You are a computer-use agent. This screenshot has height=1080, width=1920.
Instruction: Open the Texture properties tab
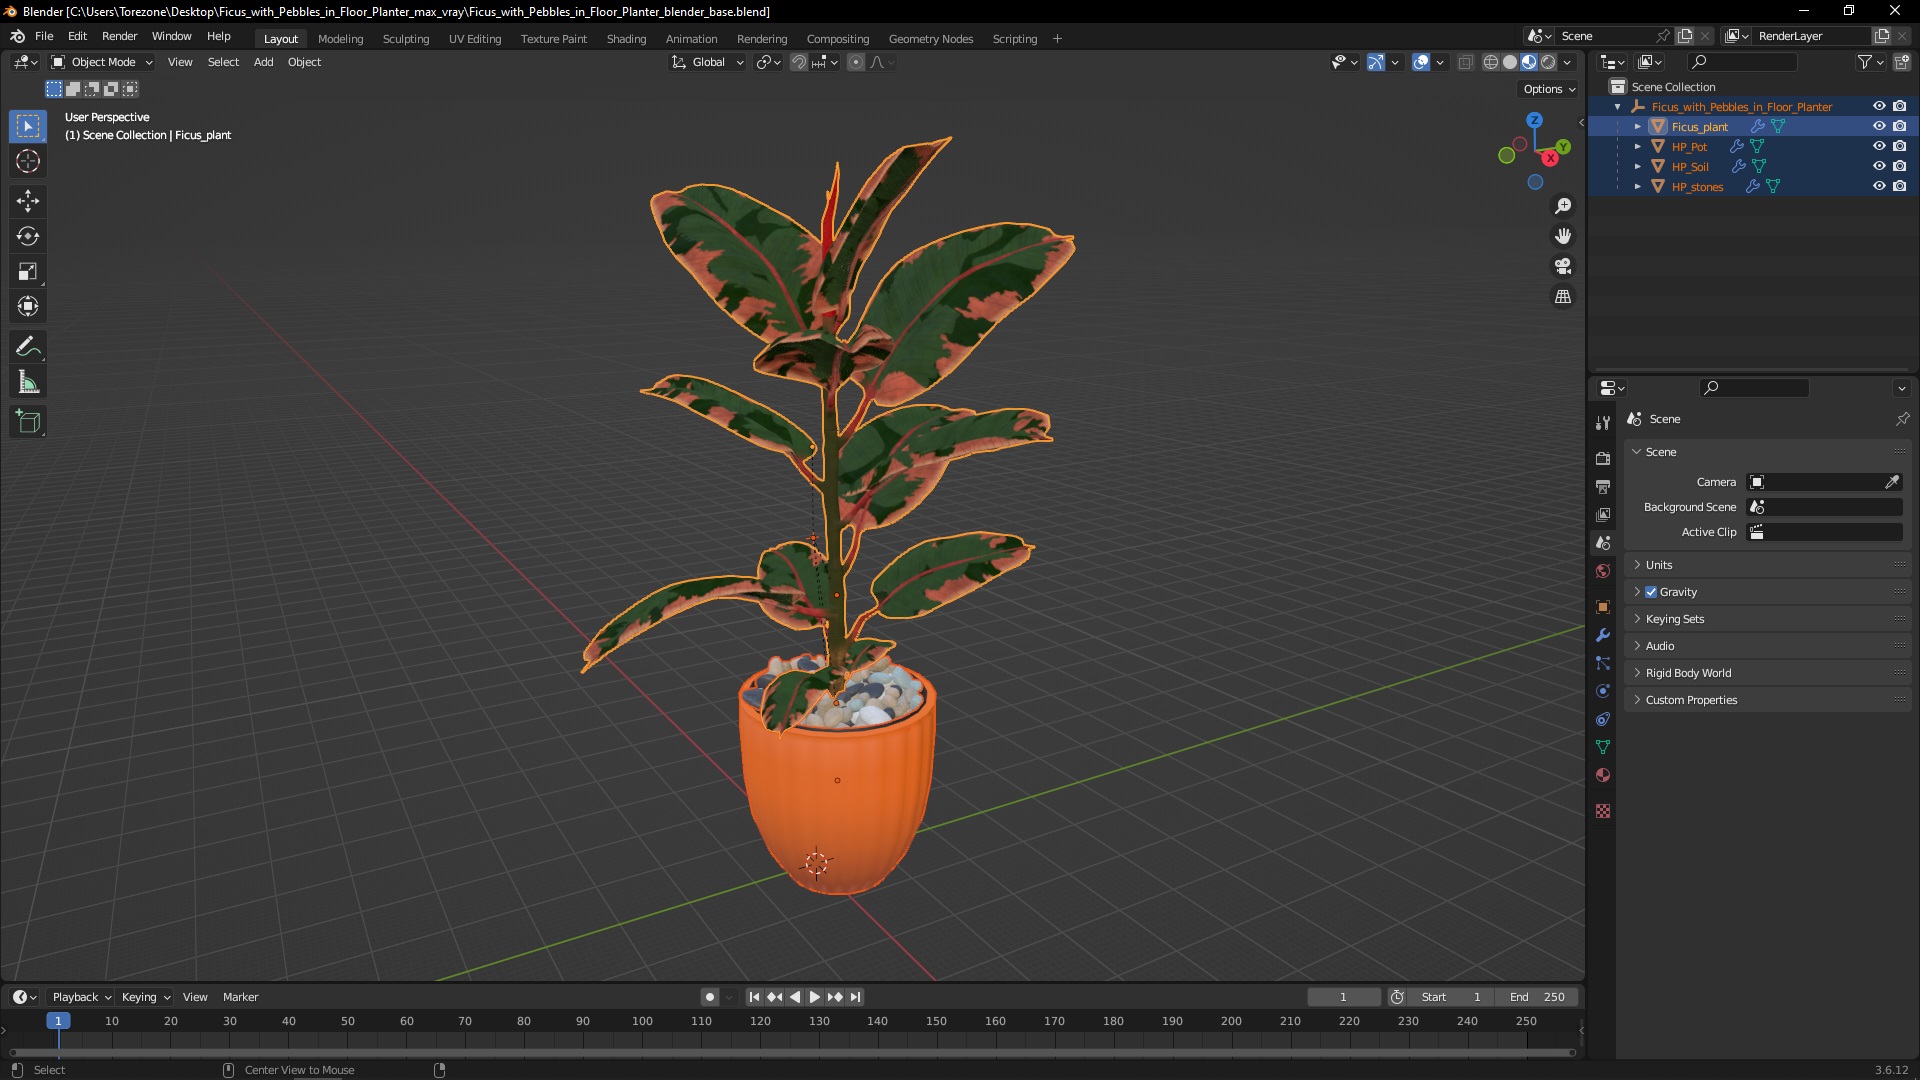pyautogui.click(x=1603, y=811)
